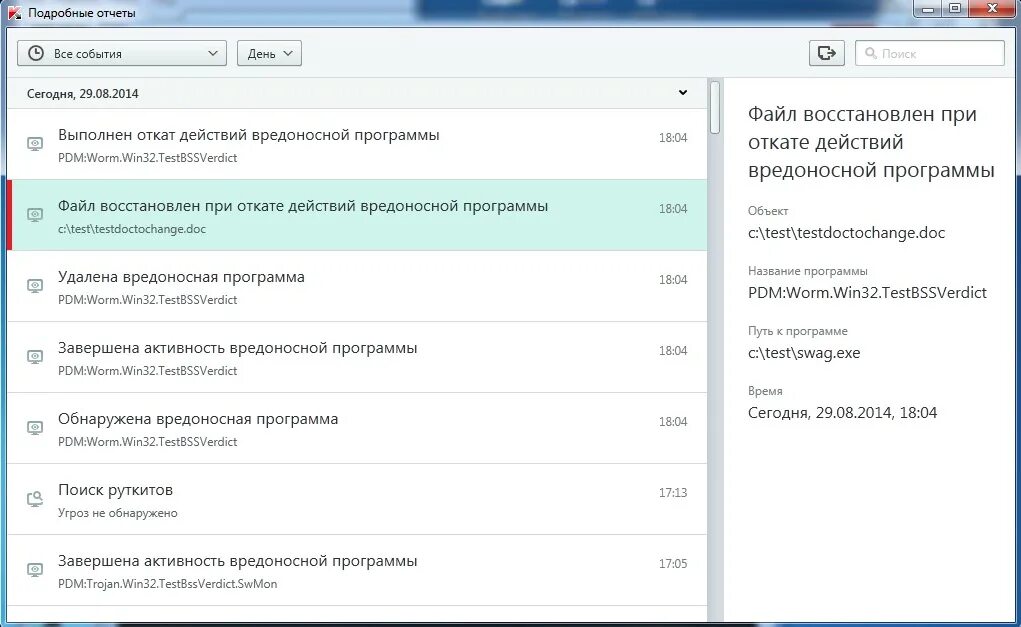The width and height of the screenshot is (1021, 627).
Task: Select 'Выполнен откат действий вредоносной программы' event
Action: pos(357,145)
